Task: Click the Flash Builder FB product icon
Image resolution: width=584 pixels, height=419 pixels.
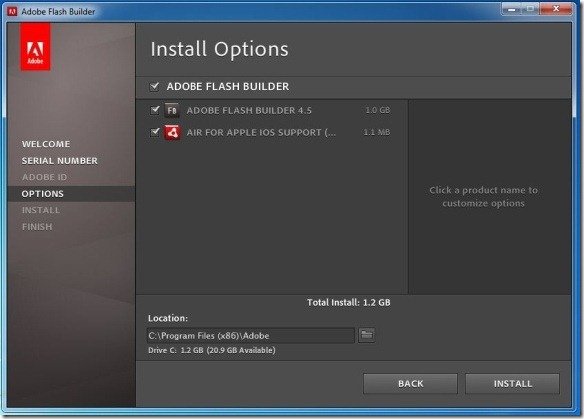Action: (x=172, y=110)
